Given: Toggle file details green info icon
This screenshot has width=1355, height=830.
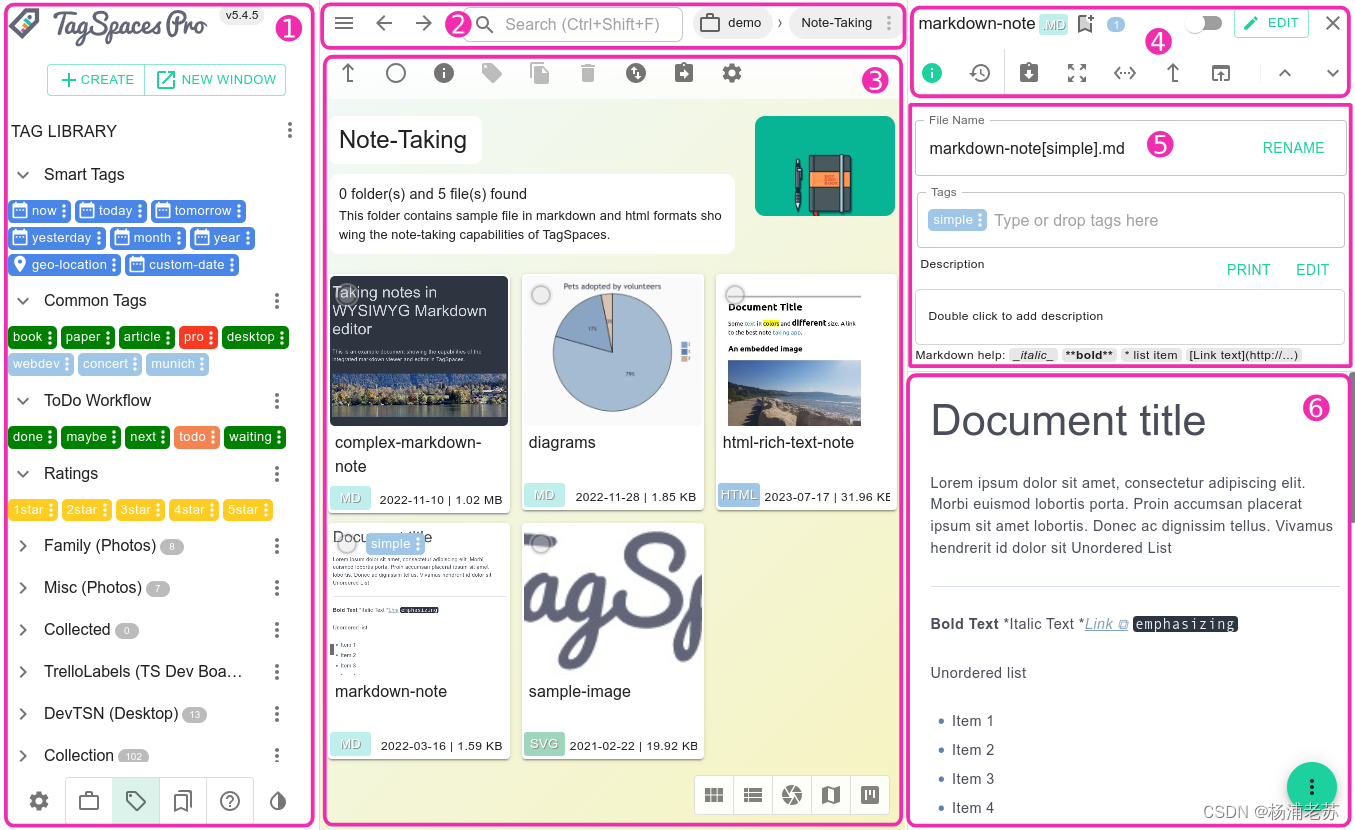Looking at the screenshot, I should (x=932, y=73).
